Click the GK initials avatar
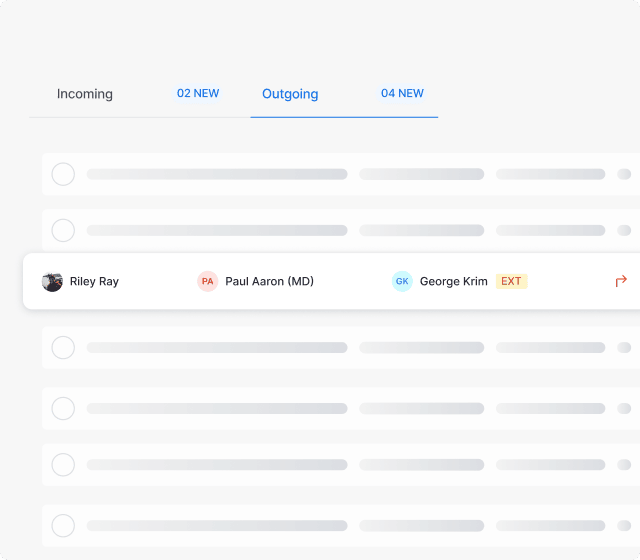 click(402, 281)
